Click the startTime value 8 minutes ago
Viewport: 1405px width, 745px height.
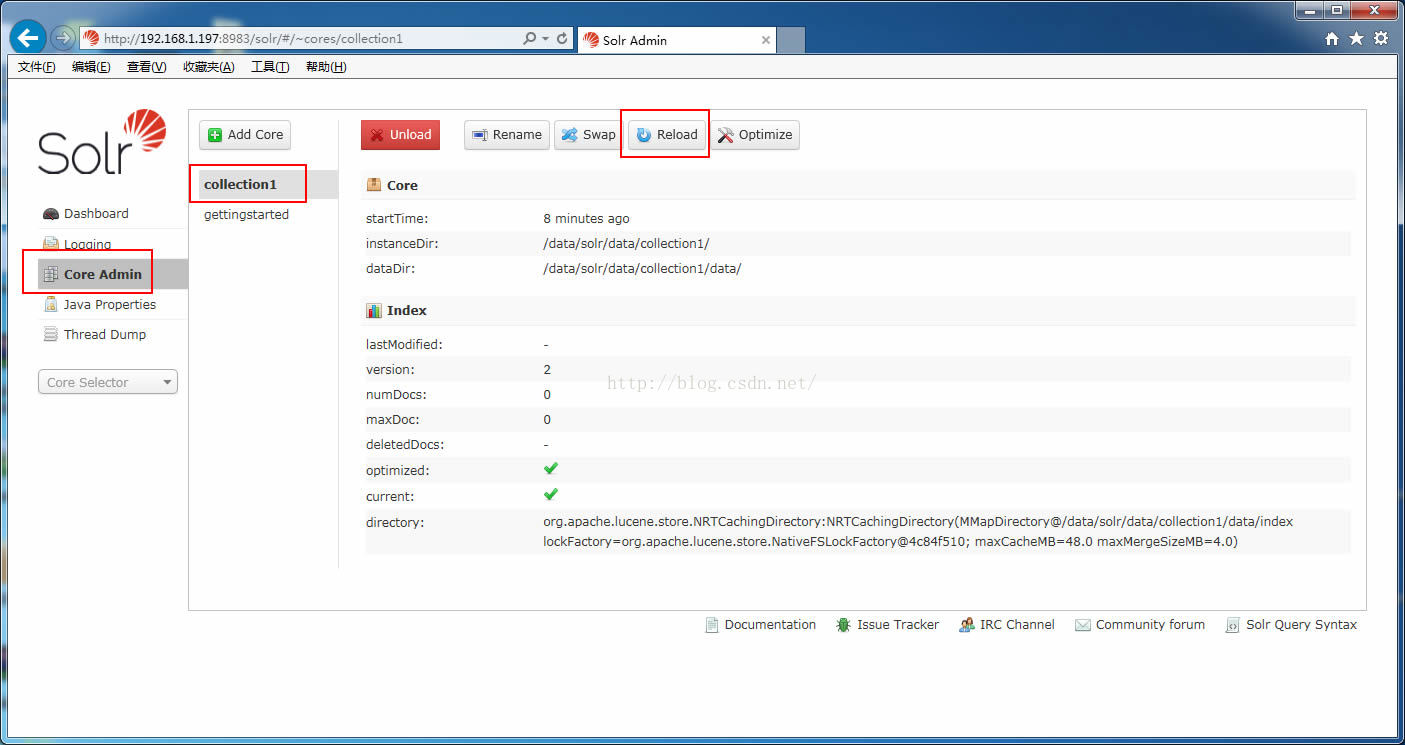(x=587, y=218)
